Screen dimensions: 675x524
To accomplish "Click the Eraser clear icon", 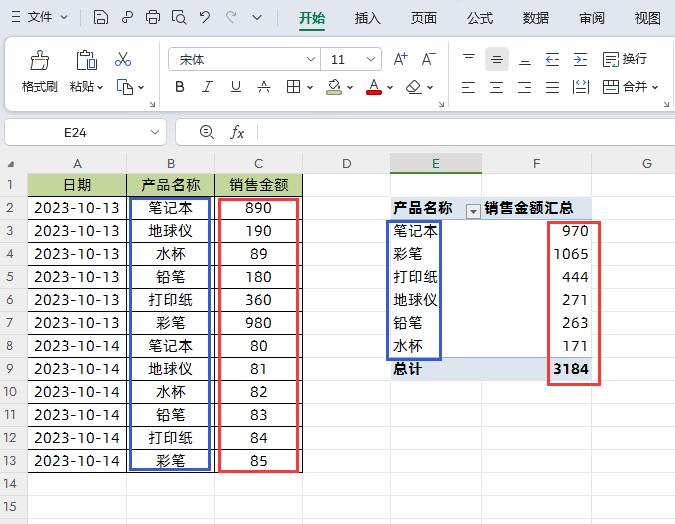I will pos(414,87).
